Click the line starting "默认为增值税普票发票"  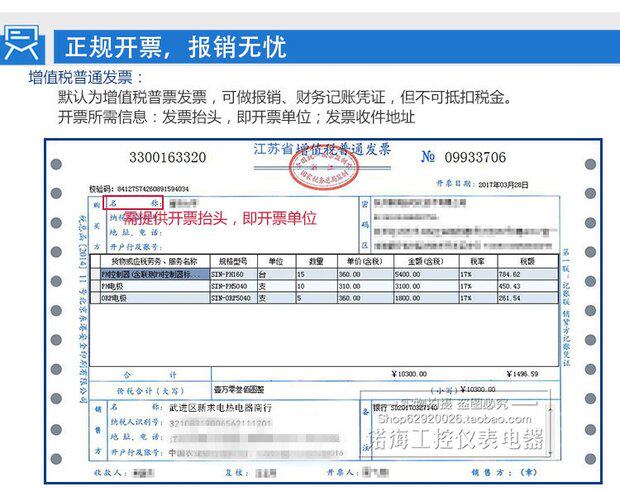[285, 97]
